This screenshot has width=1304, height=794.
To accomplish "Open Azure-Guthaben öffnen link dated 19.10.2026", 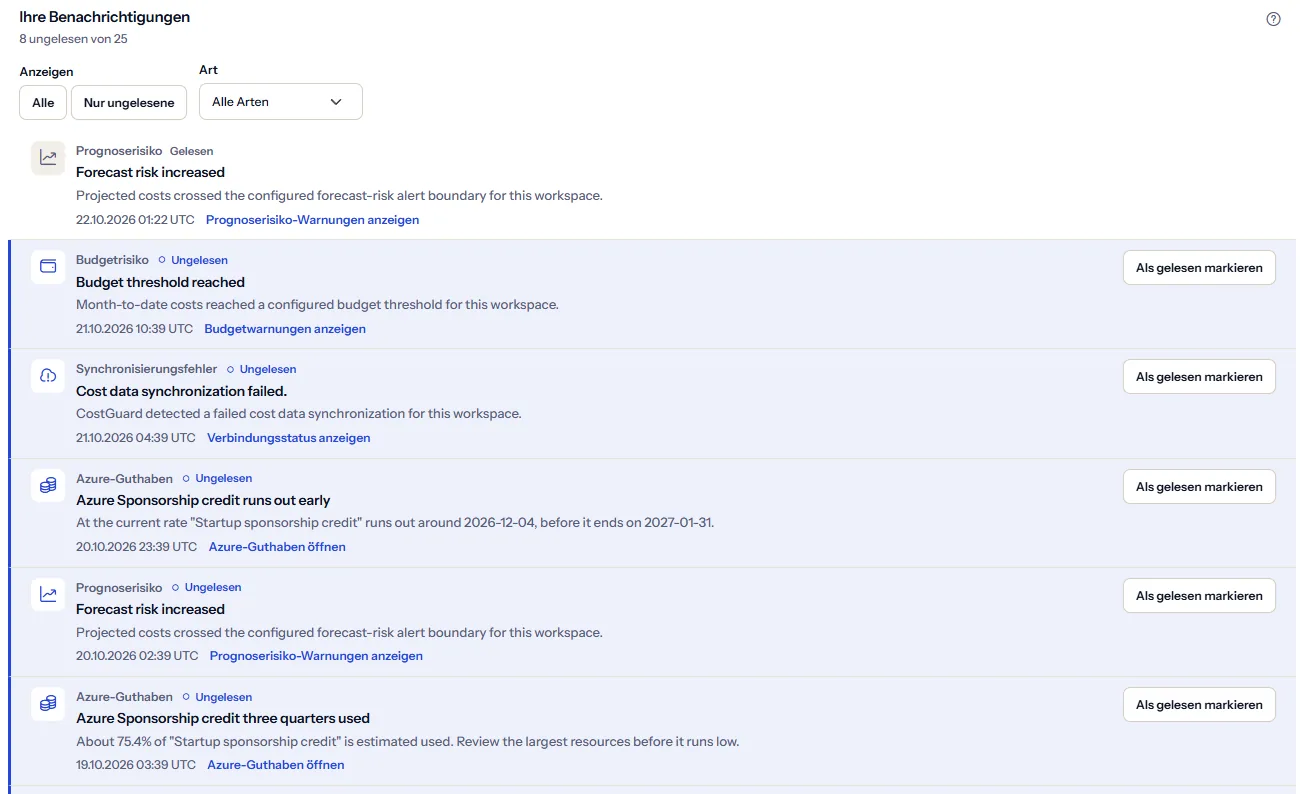I will pyautogui.click(x=276, y=765).
